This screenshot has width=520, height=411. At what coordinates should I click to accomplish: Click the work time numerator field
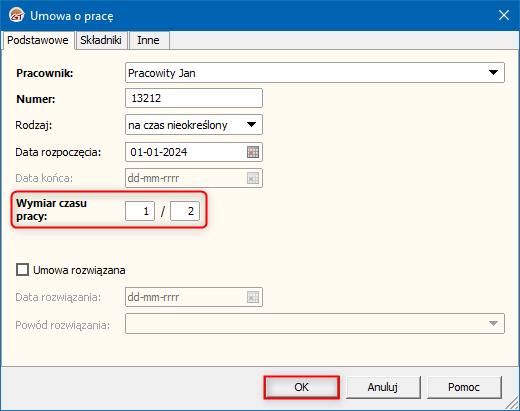[140, 211]
